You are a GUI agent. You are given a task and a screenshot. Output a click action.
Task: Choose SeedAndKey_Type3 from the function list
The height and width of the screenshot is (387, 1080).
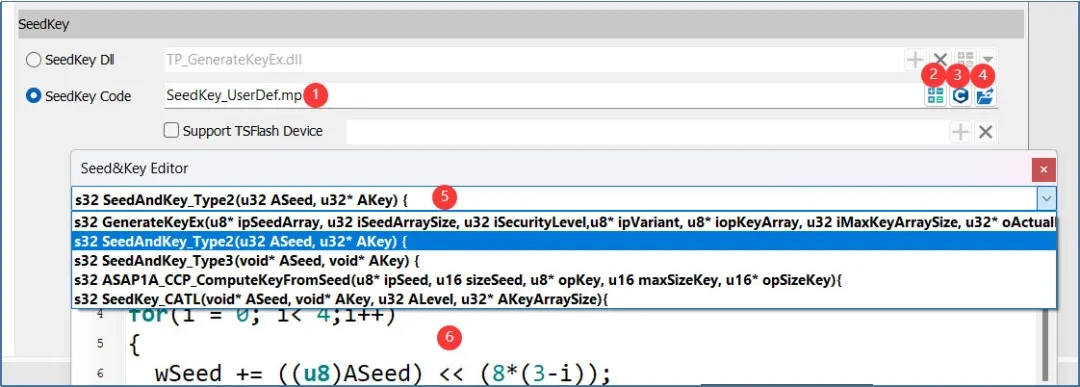(563, 261)
